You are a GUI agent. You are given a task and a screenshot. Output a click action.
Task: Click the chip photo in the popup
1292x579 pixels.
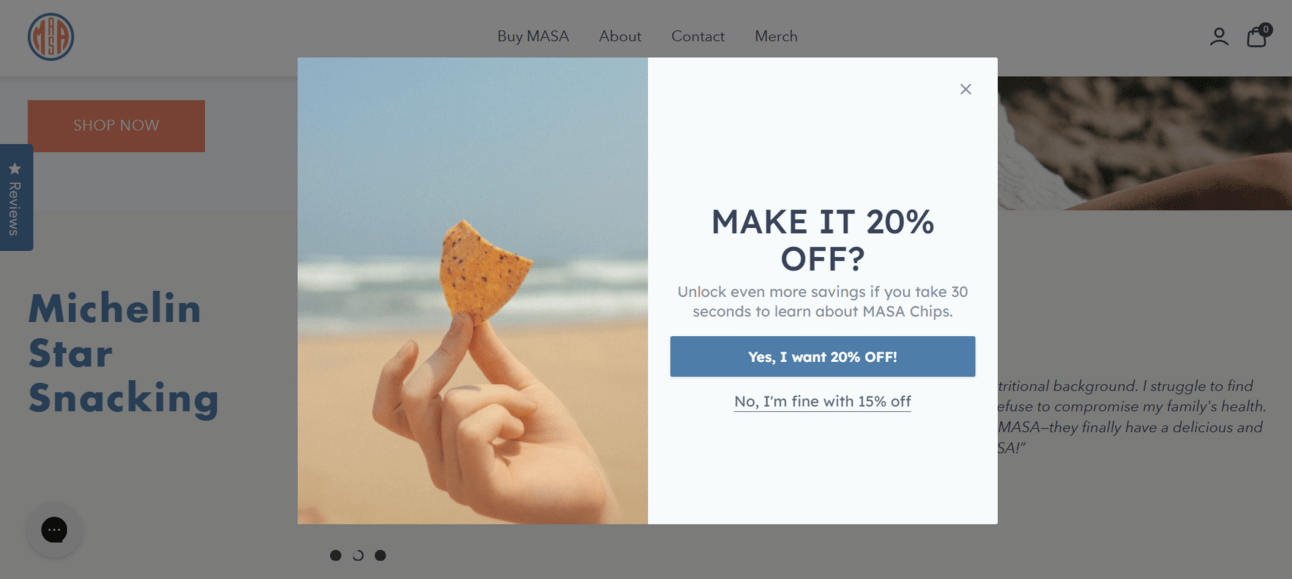pyautogui.click(x=473, y=290)
